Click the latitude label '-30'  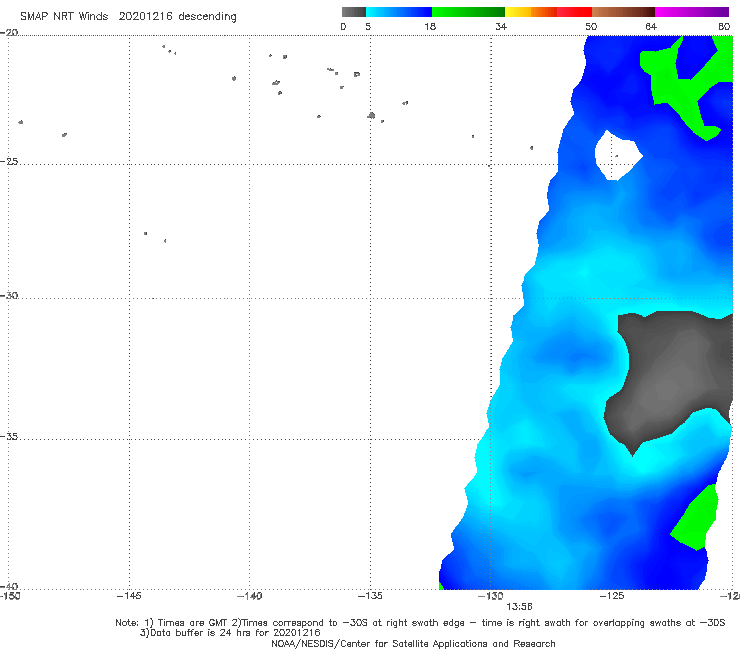[9, 295]
